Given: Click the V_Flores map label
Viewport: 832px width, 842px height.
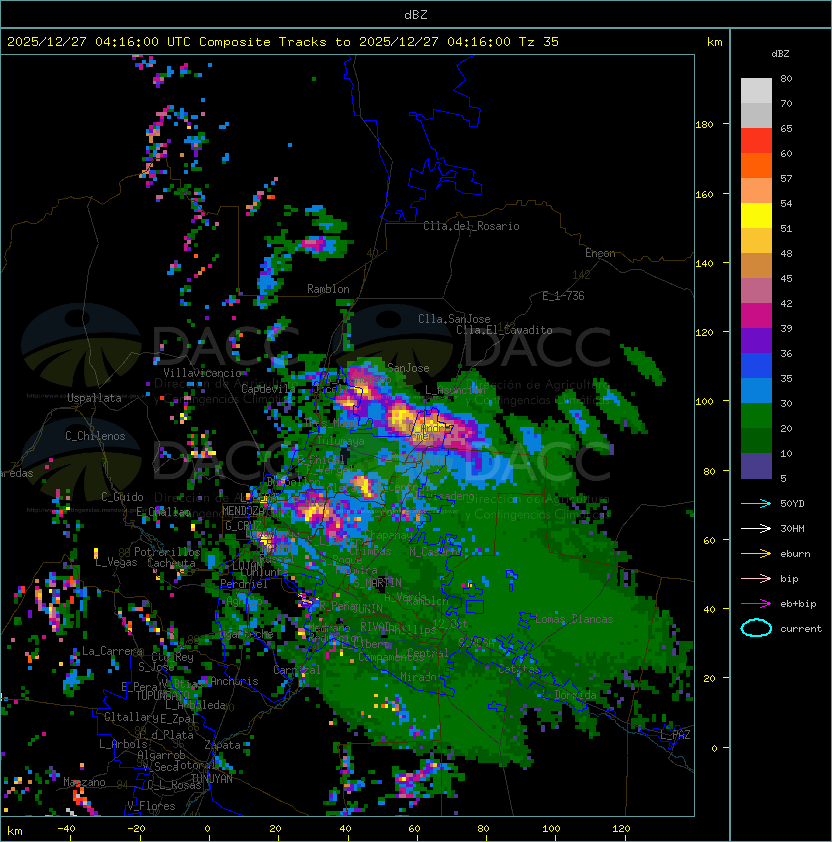Looking at the screenshot, I should (x=151, y=805).
